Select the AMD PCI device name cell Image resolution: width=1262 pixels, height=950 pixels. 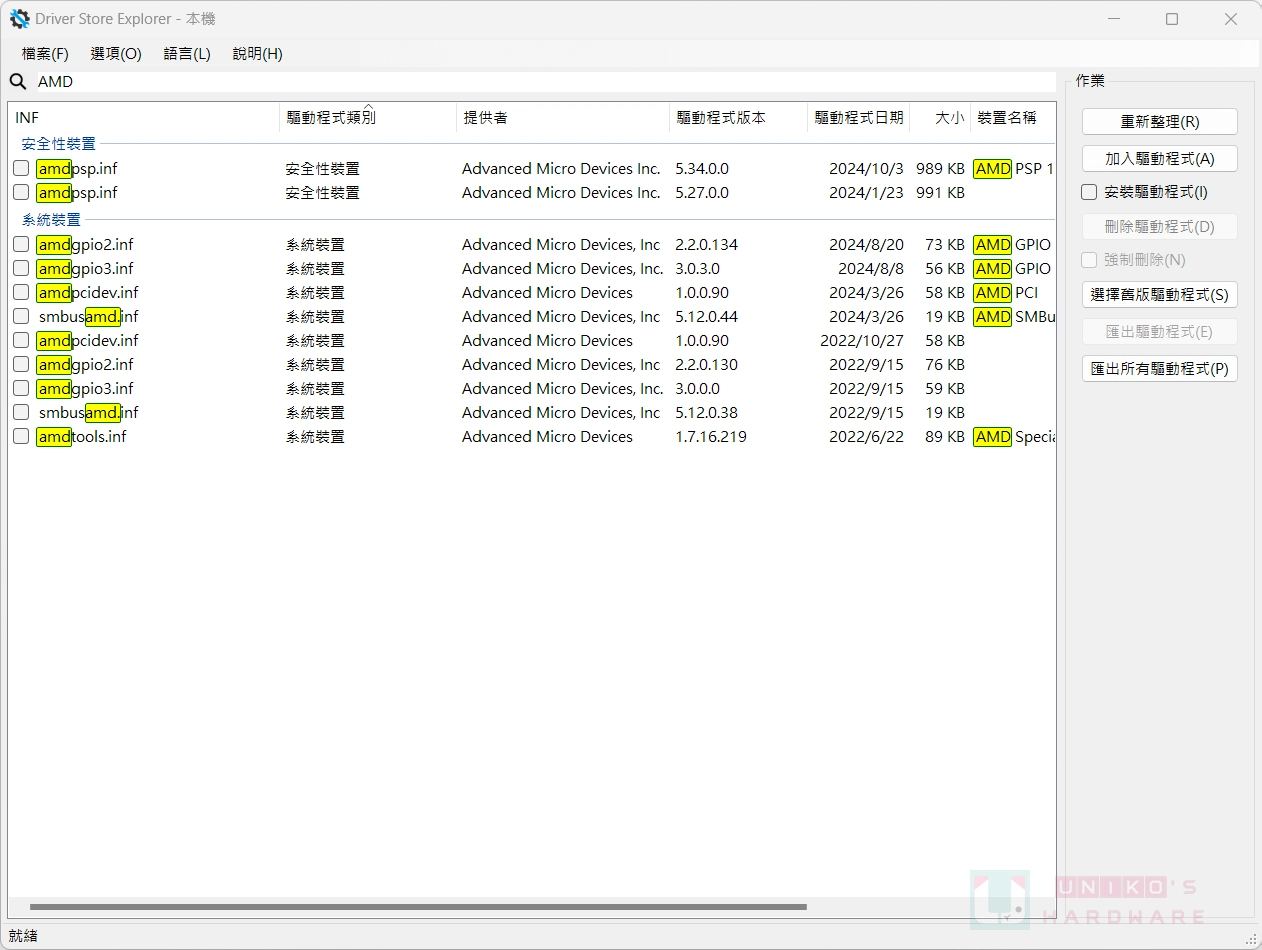pos(1006,293)
